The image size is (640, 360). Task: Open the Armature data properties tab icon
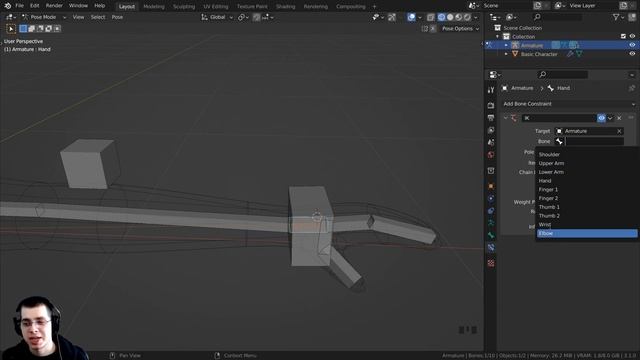pos(491,223)
